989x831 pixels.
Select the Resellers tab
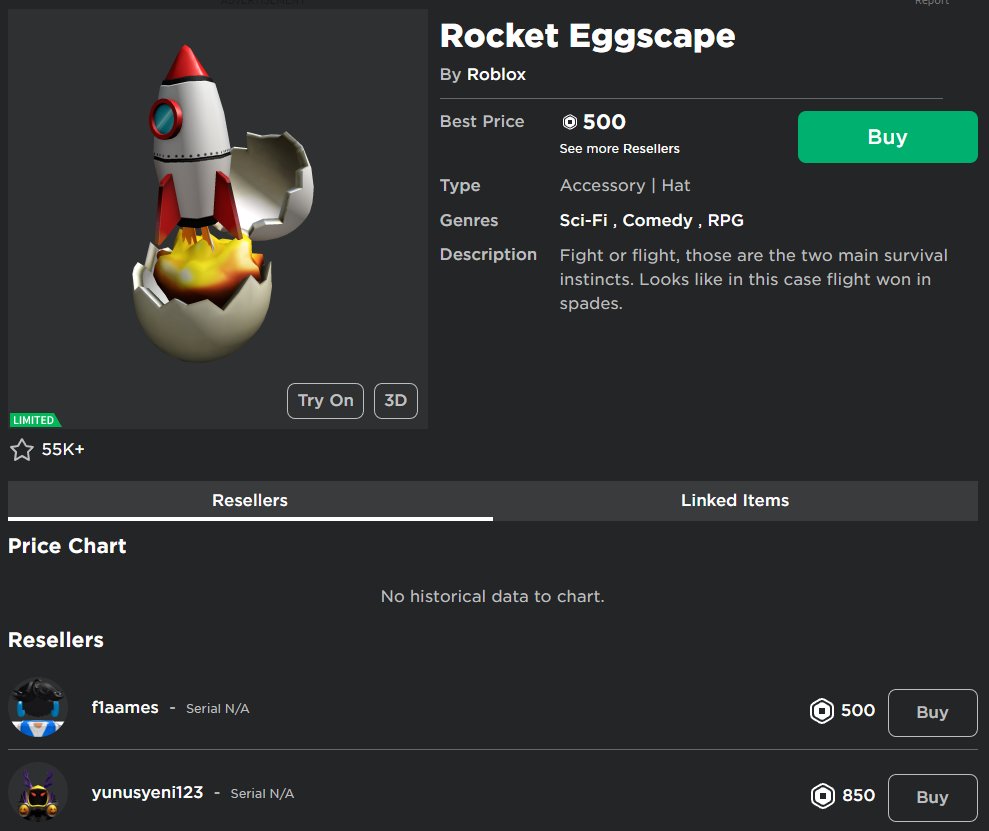coord(249,500)
